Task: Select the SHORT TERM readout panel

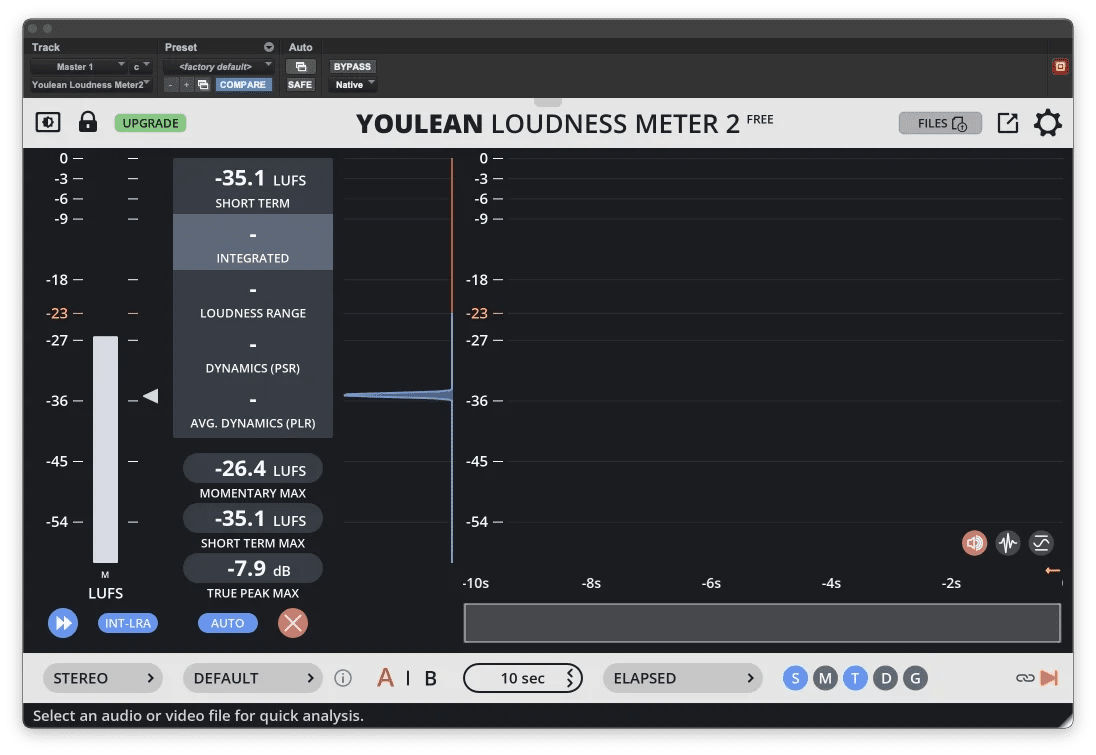Action: click(x=253, y=186)
